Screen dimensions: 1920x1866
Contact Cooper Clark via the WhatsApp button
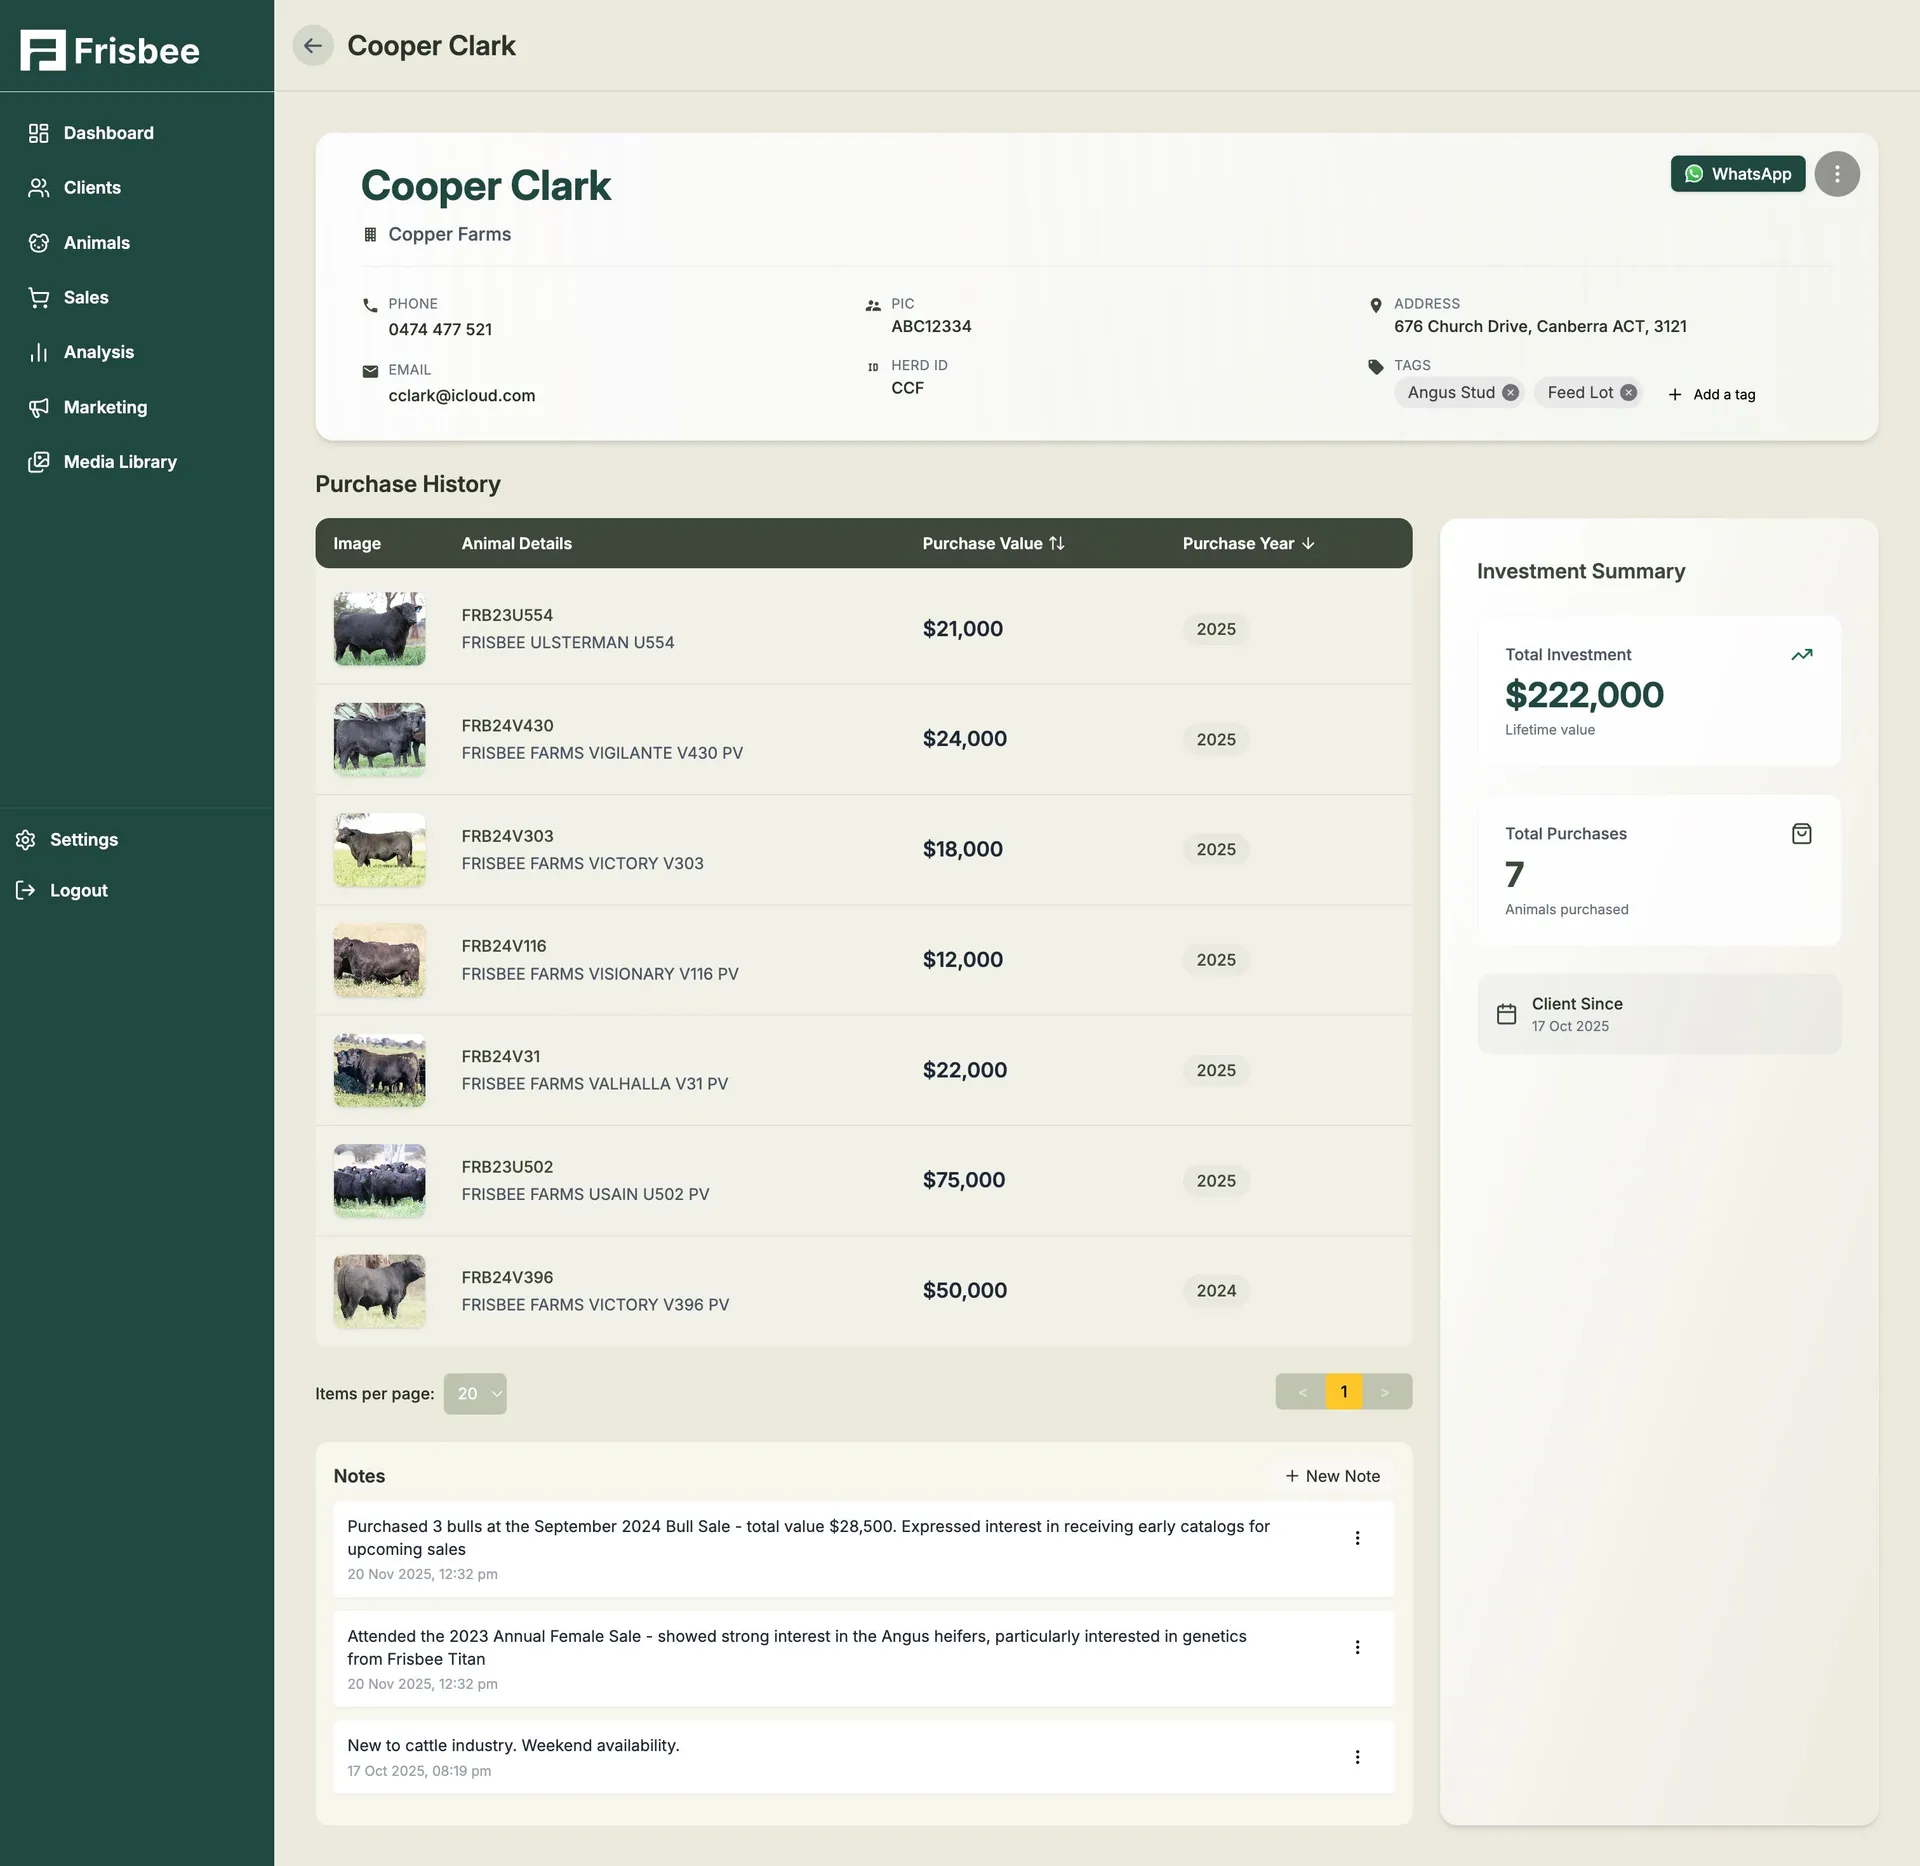click(x=1738, y=173)
